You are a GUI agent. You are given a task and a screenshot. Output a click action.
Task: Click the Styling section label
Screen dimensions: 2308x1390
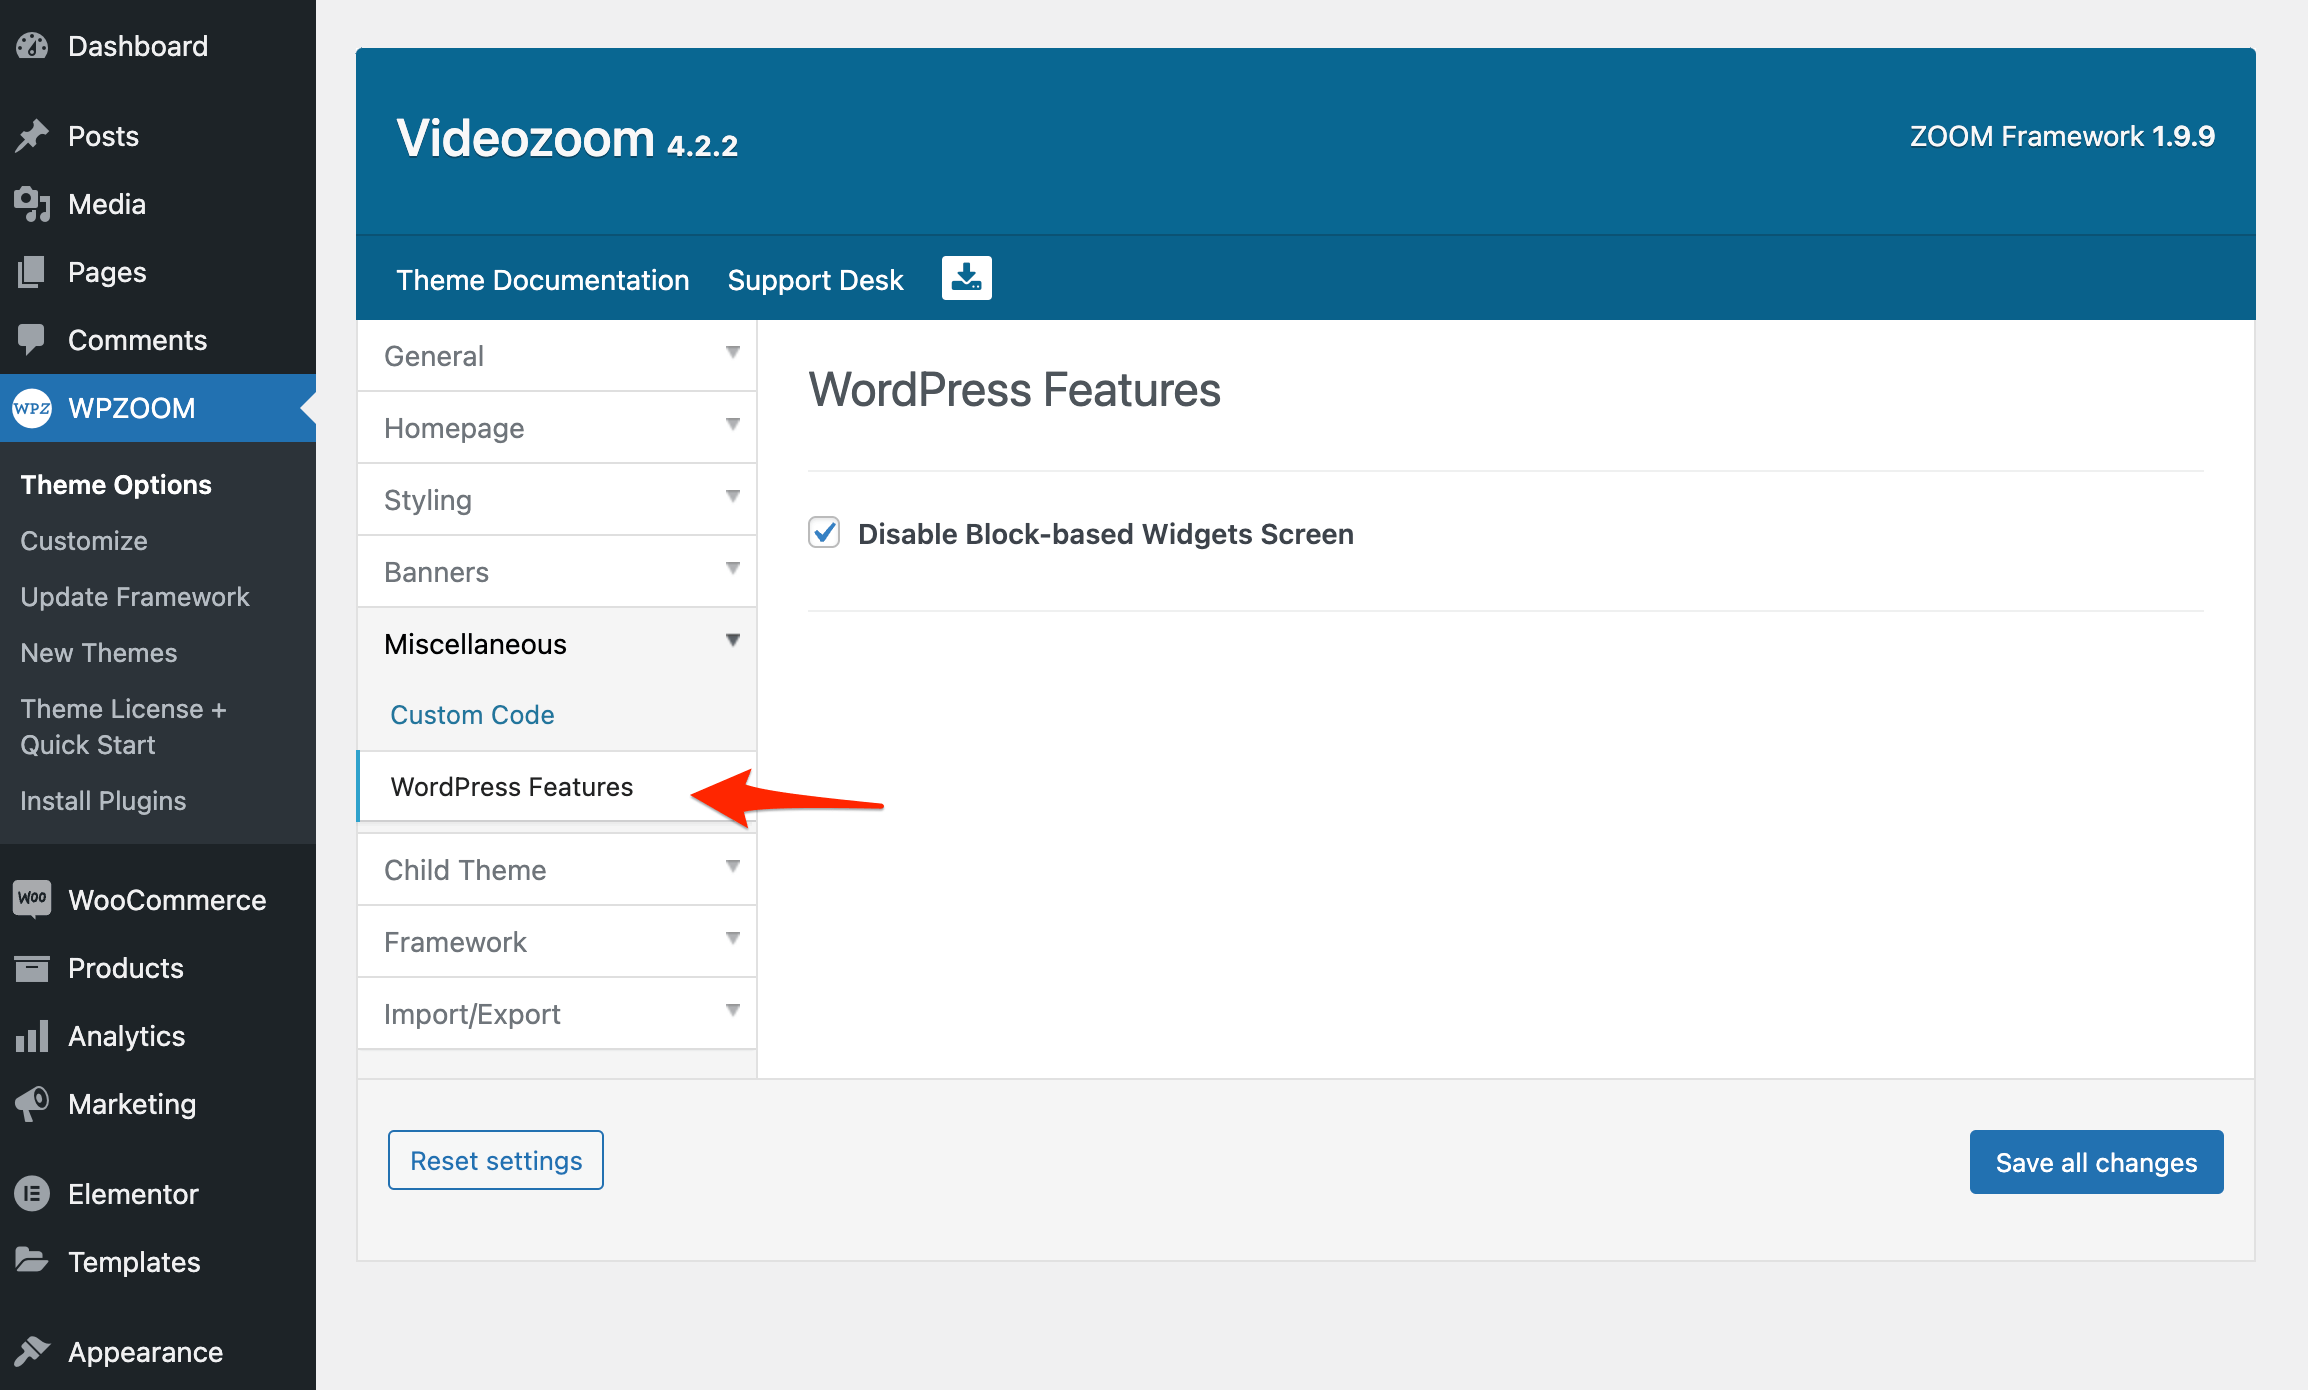tap(428, 500)
